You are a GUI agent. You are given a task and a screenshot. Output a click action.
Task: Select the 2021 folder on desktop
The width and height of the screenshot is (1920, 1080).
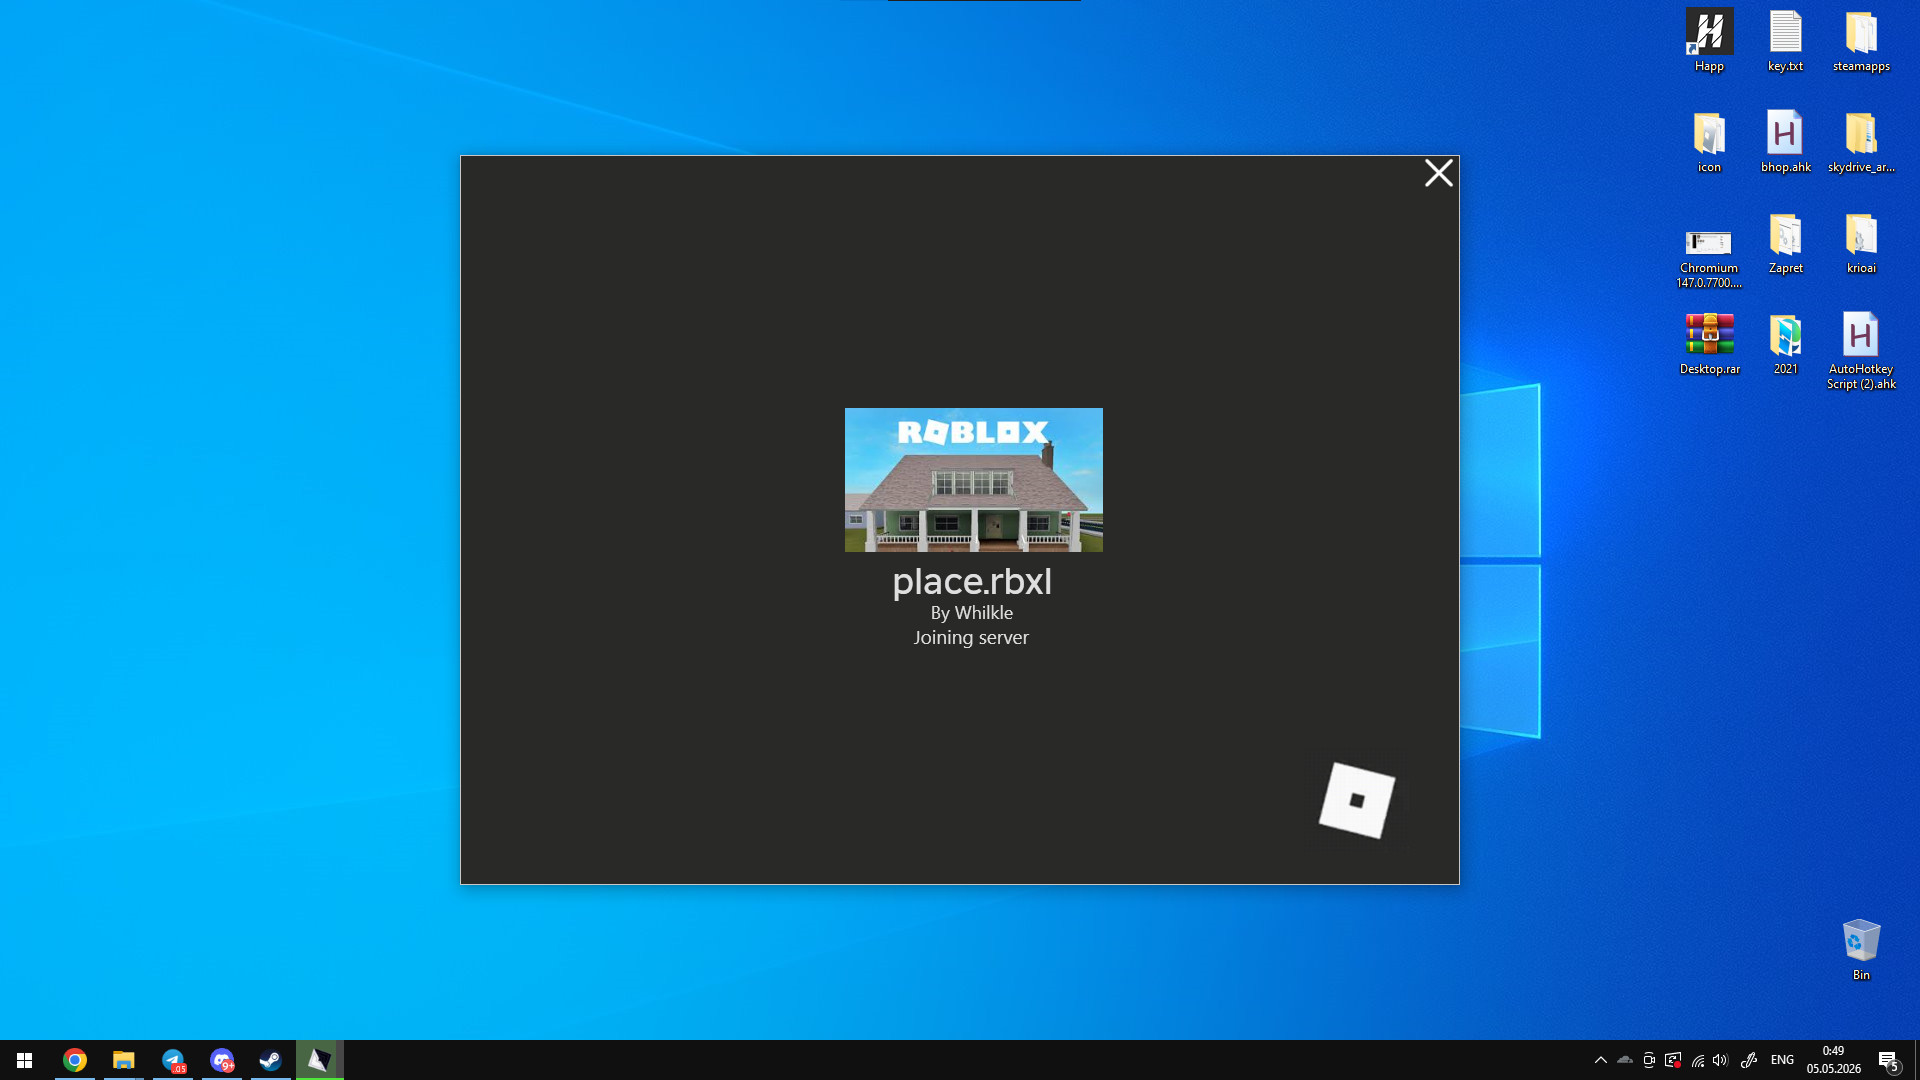(x=1785, y=344)
